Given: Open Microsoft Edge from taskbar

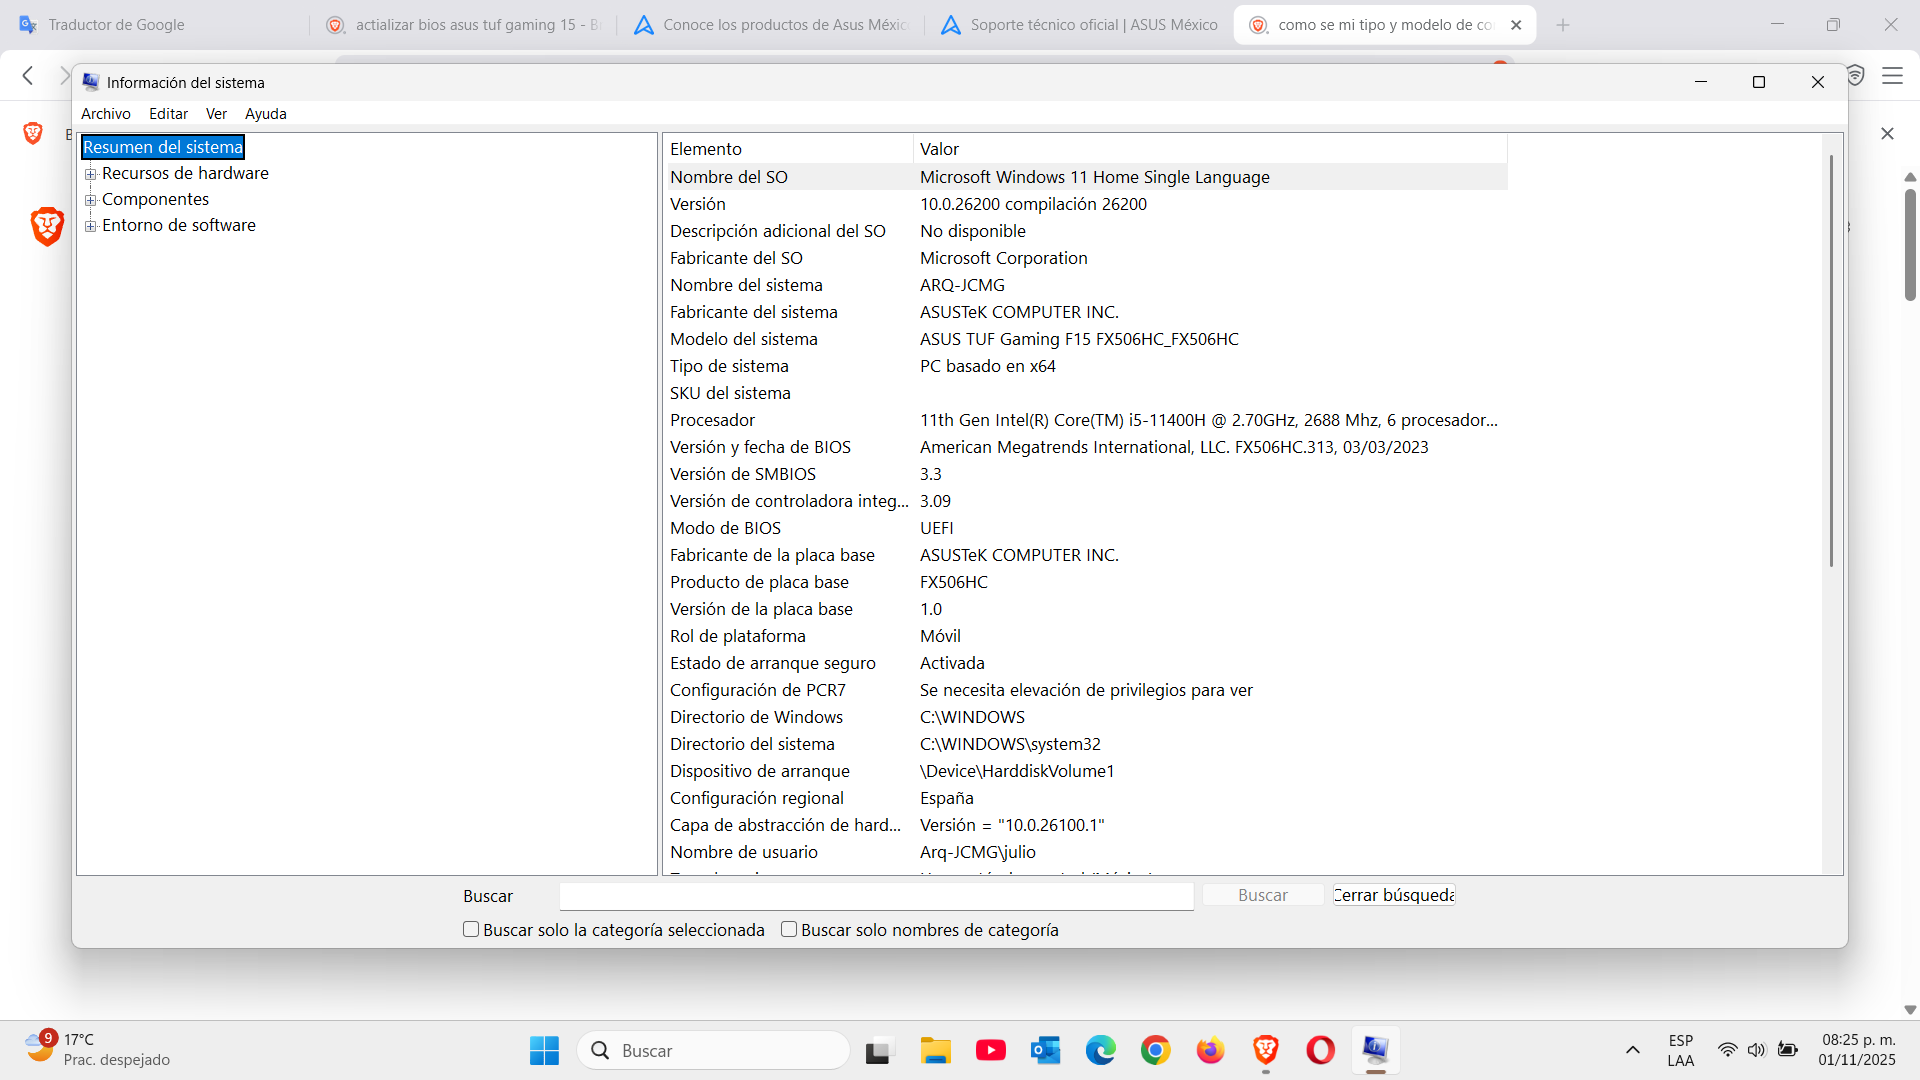Looking at the screenshot, I should (x=1100, y=1050).
